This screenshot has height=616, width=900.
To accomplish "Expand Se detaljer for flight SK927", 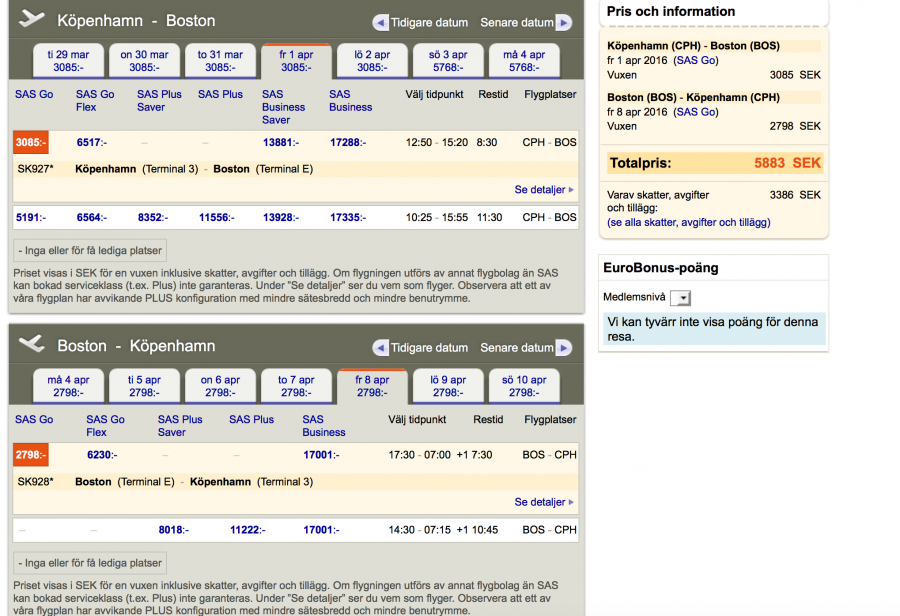I will (x=544, y=189).
